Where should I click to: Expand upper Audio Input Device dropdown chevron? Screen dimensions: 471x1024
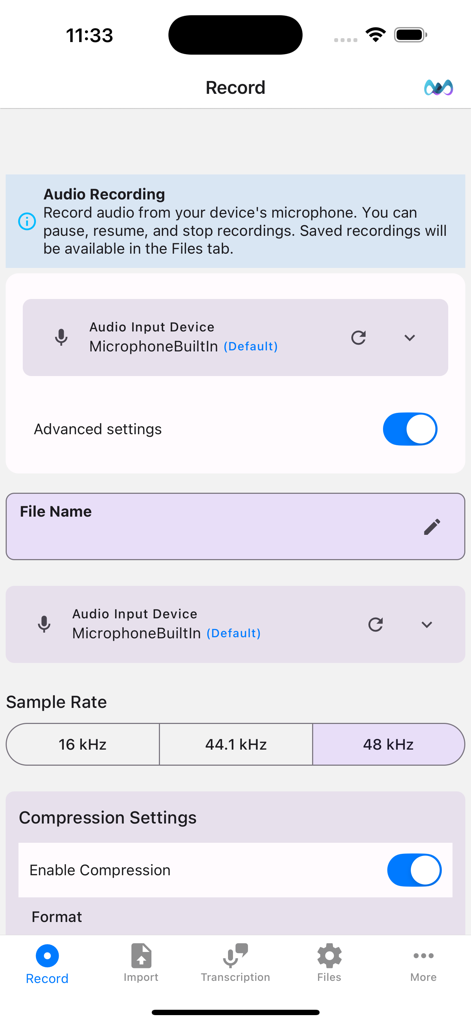point(410,338)
